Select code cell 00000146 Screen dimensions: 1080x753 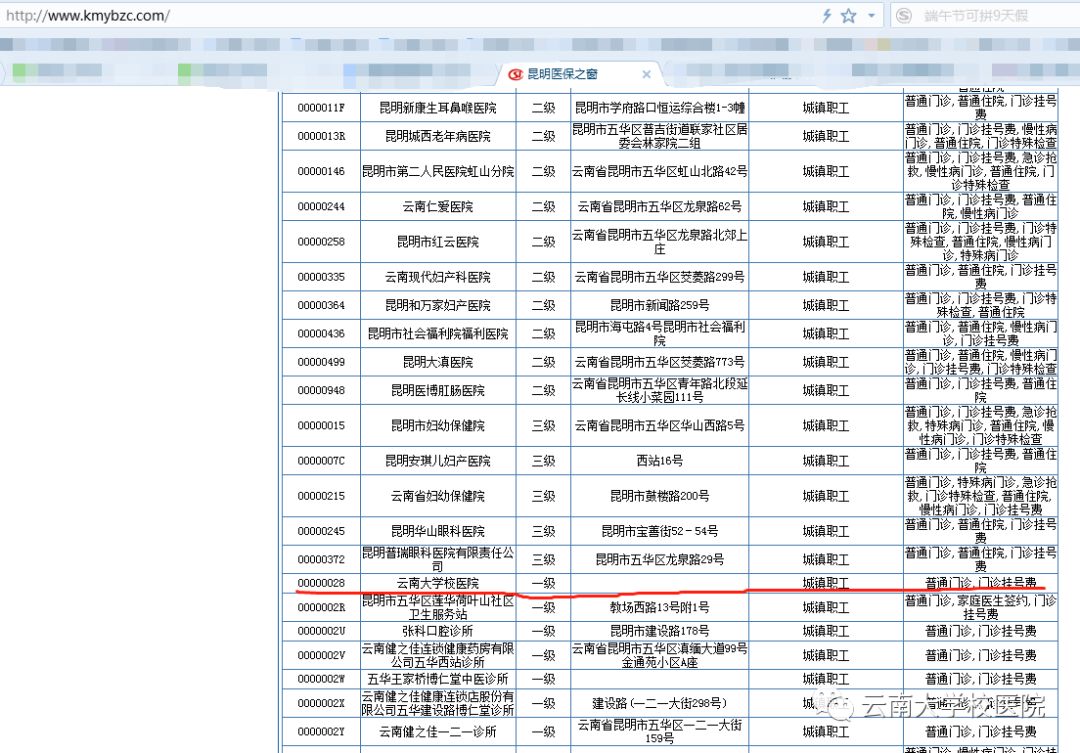321,171
